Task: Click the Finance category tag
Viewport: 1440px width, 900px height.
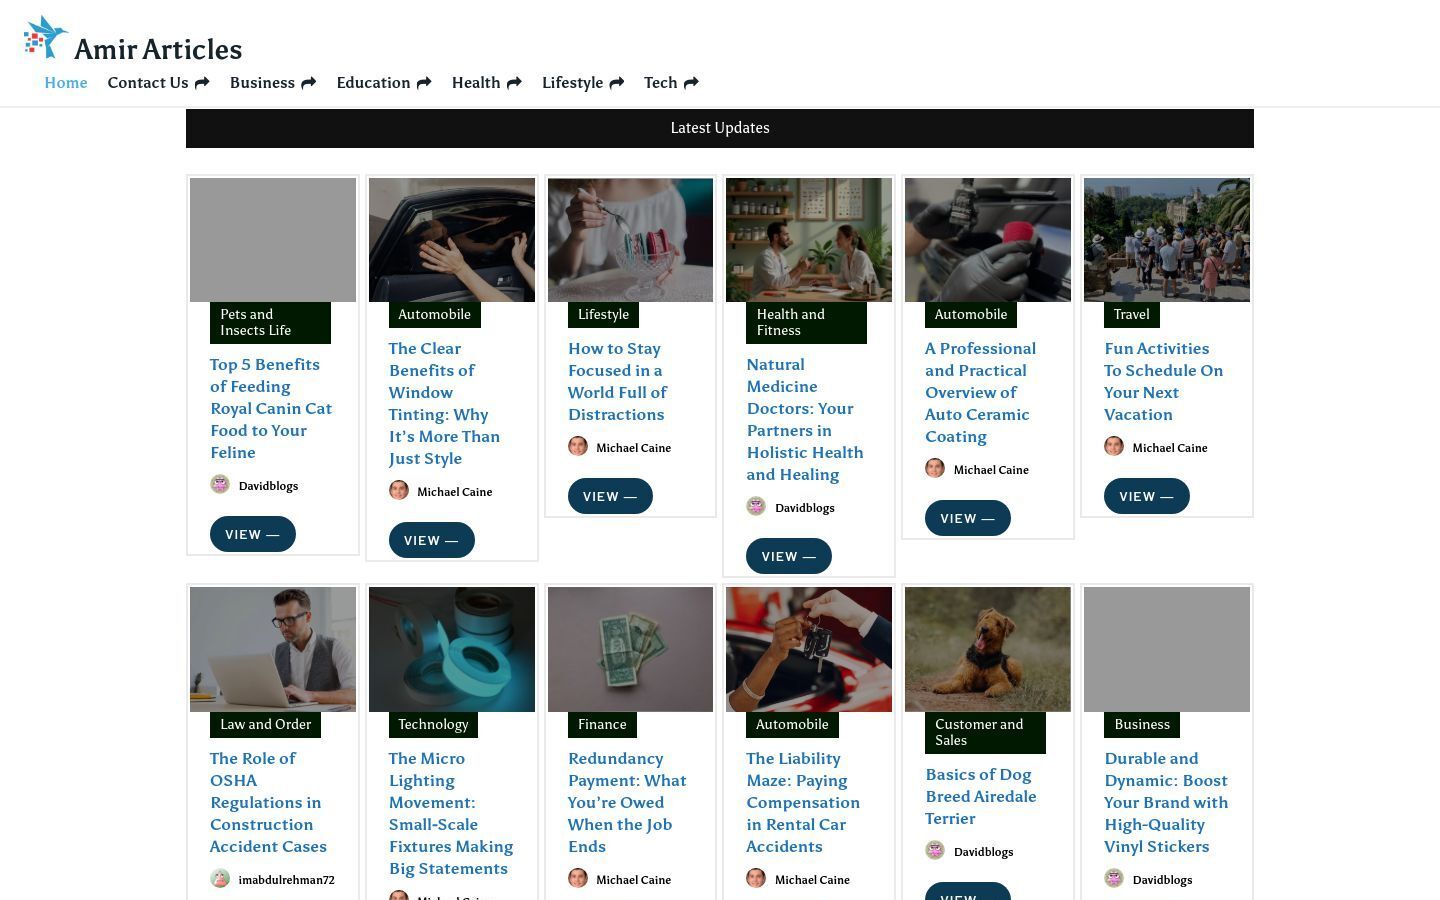Action: point(602,724)
